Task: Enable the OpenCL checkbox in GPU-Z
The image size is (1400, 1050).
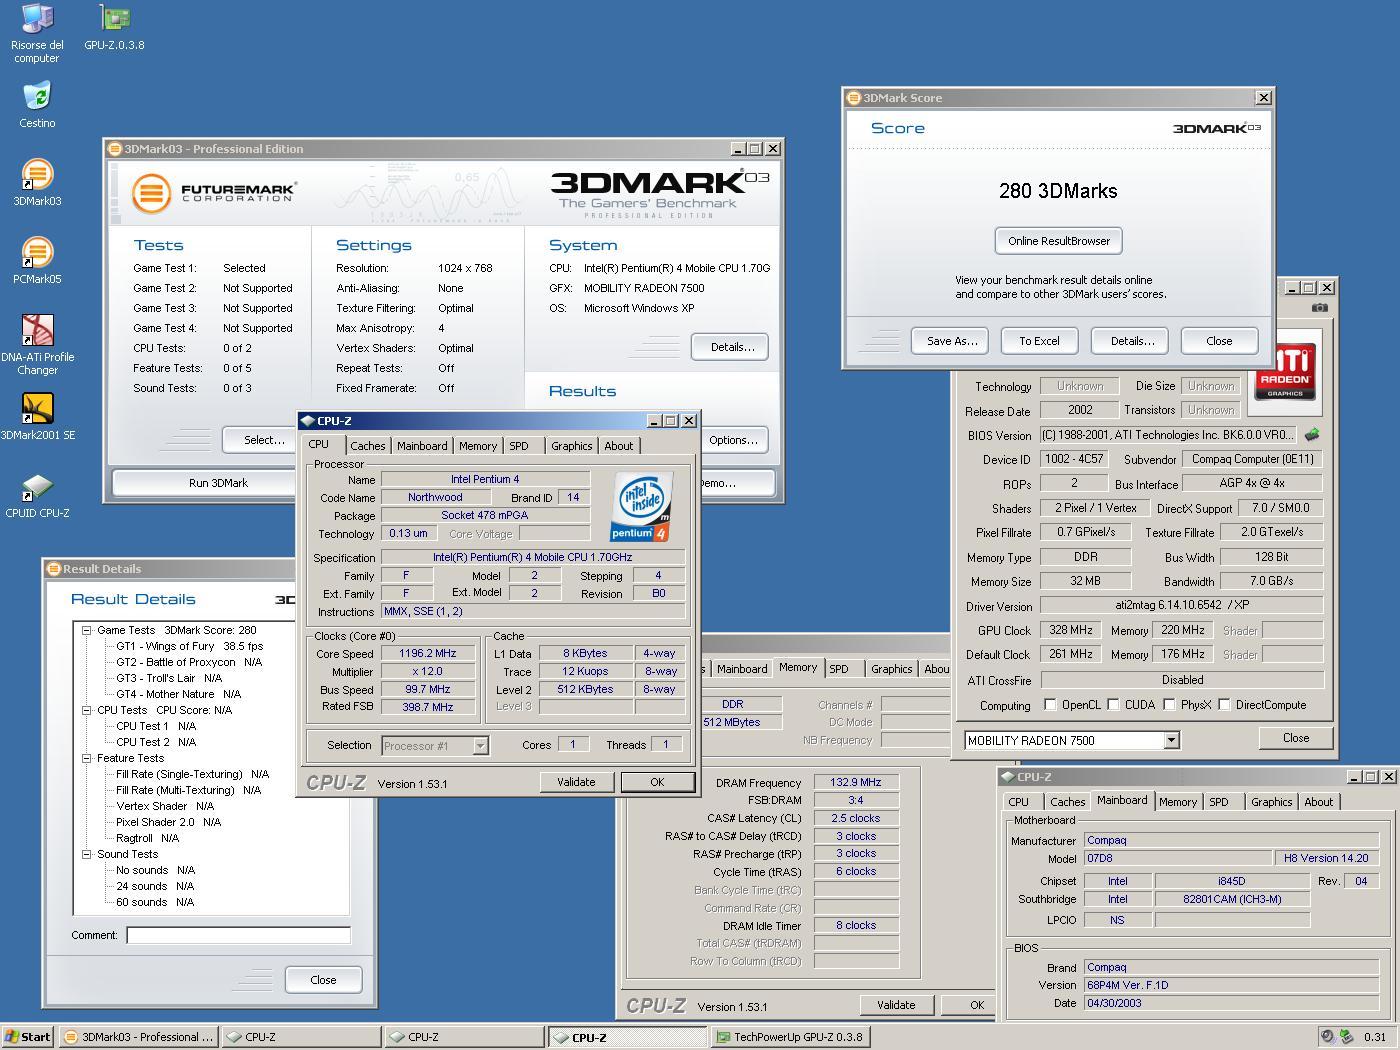Action: click(1050, 705)
